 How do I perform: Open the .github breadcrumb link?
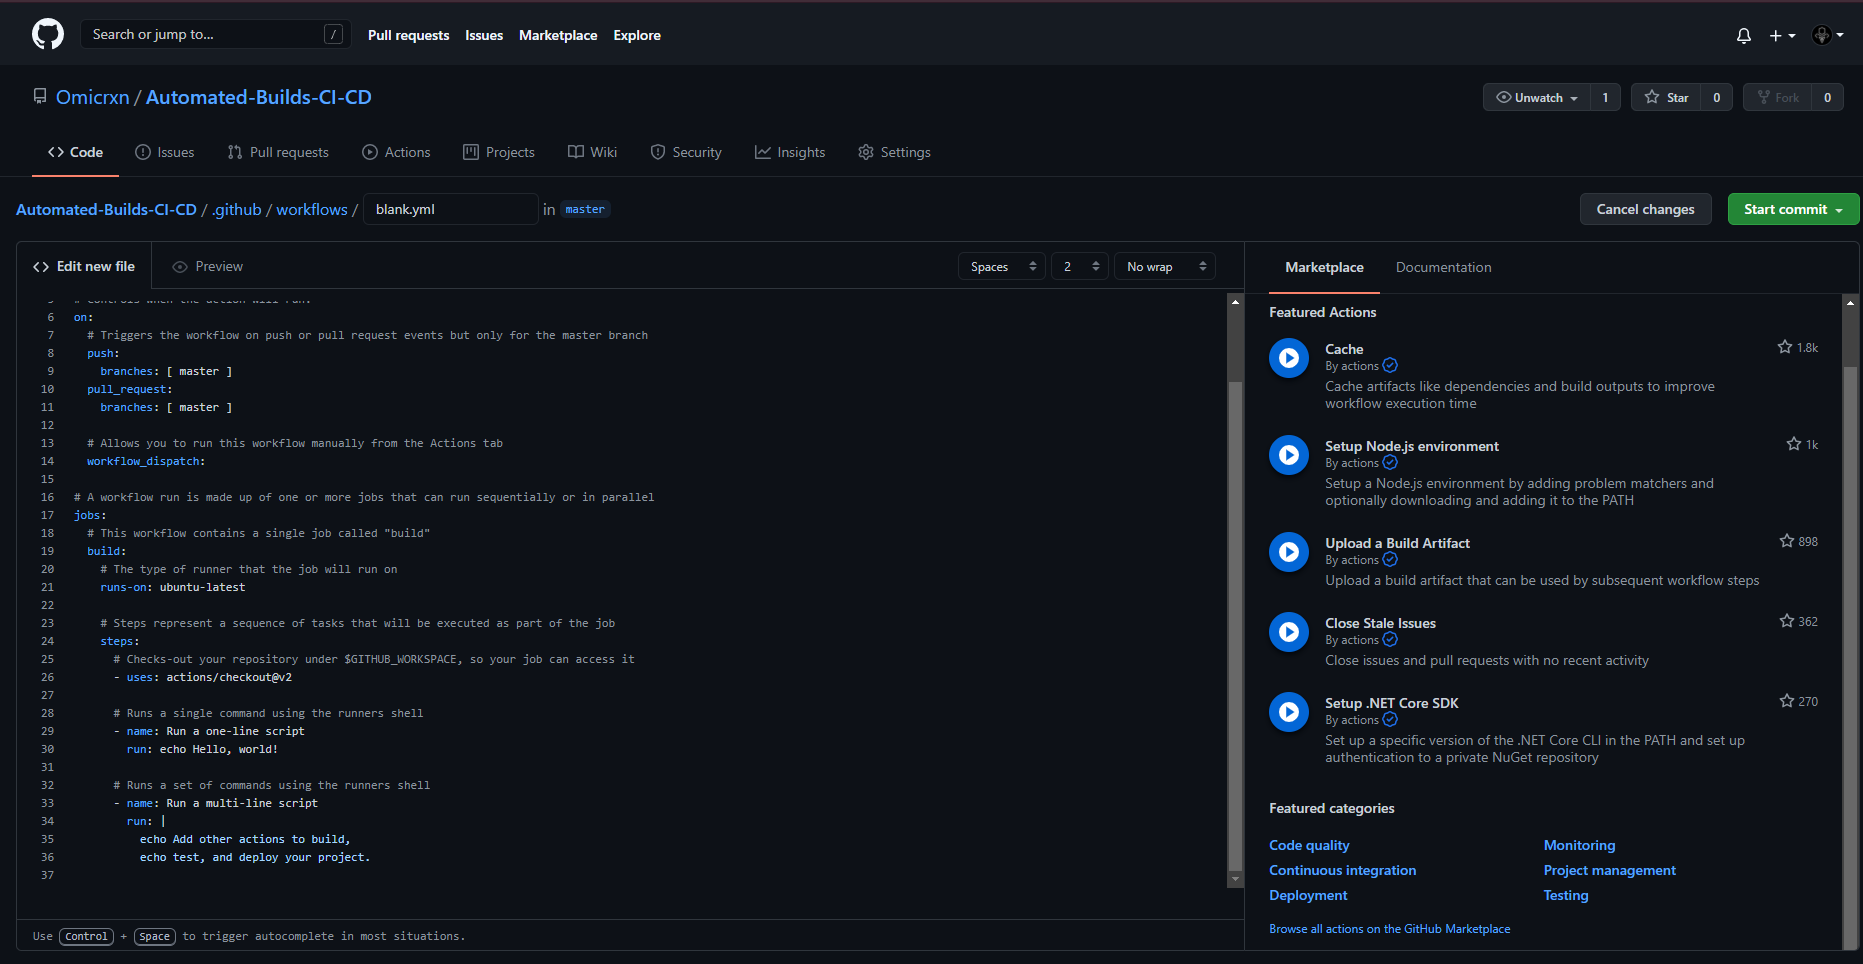[x=237, y=209]
